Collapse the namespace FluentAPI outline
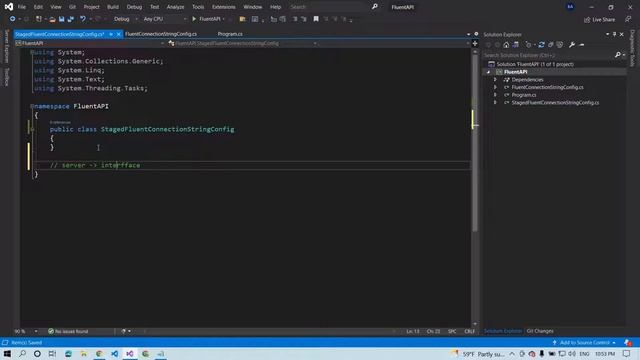The height and width of the screenshot is (360, 640). coord(32,106)
